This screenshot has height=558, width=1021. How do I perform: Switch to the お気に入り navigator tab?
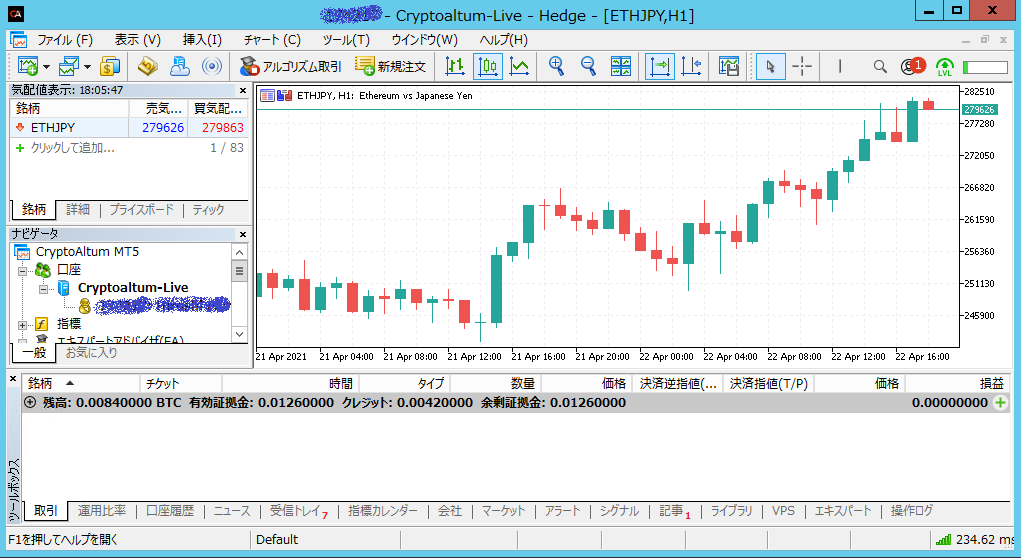click(x=92, y=352)
